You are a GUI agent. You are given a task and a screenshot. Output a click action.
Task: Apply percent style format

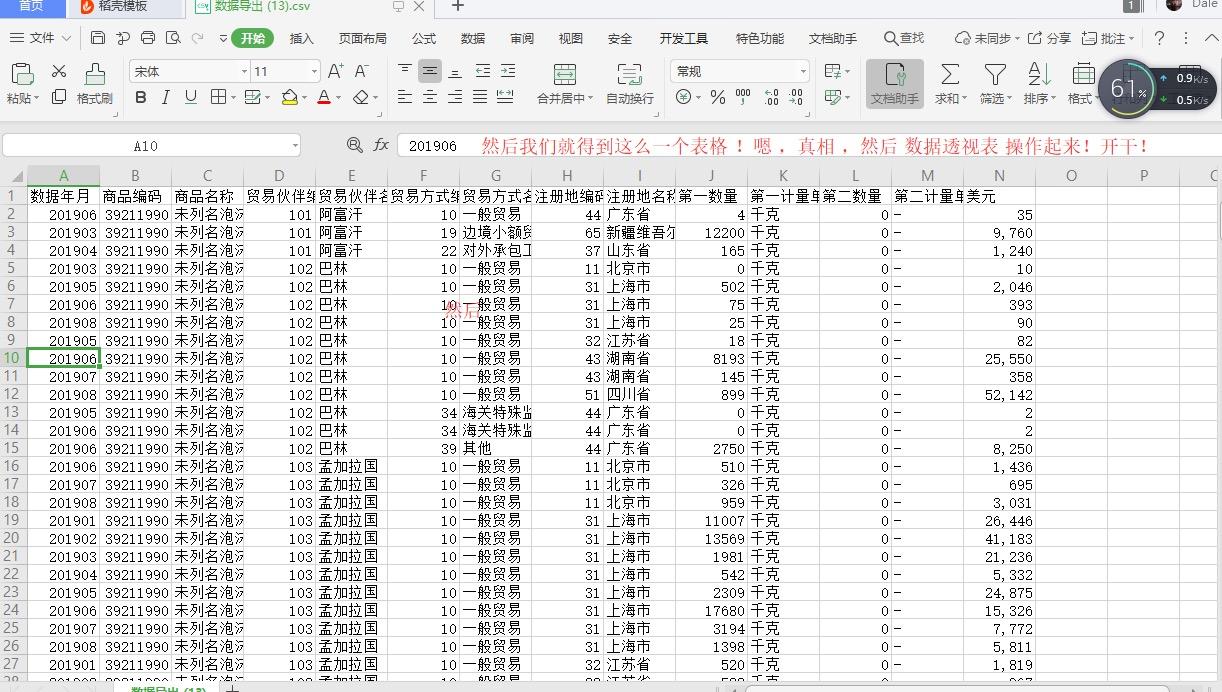(717, 97)
